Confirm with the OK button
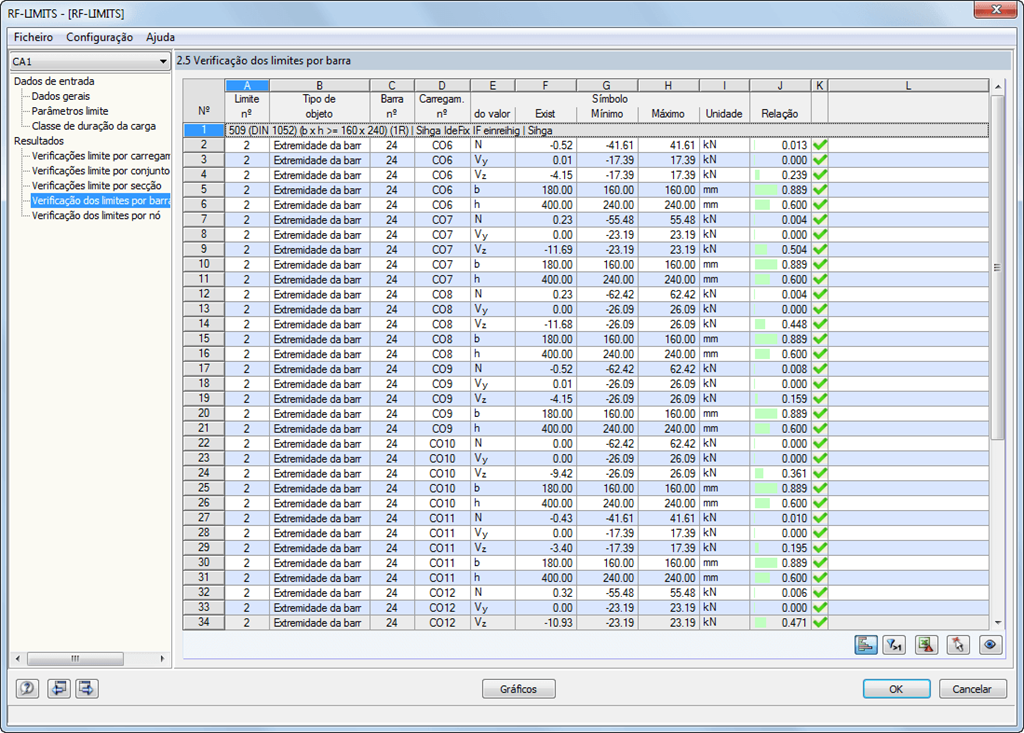The width and height of the screenshot is (1024, 733). click(896, 689)
